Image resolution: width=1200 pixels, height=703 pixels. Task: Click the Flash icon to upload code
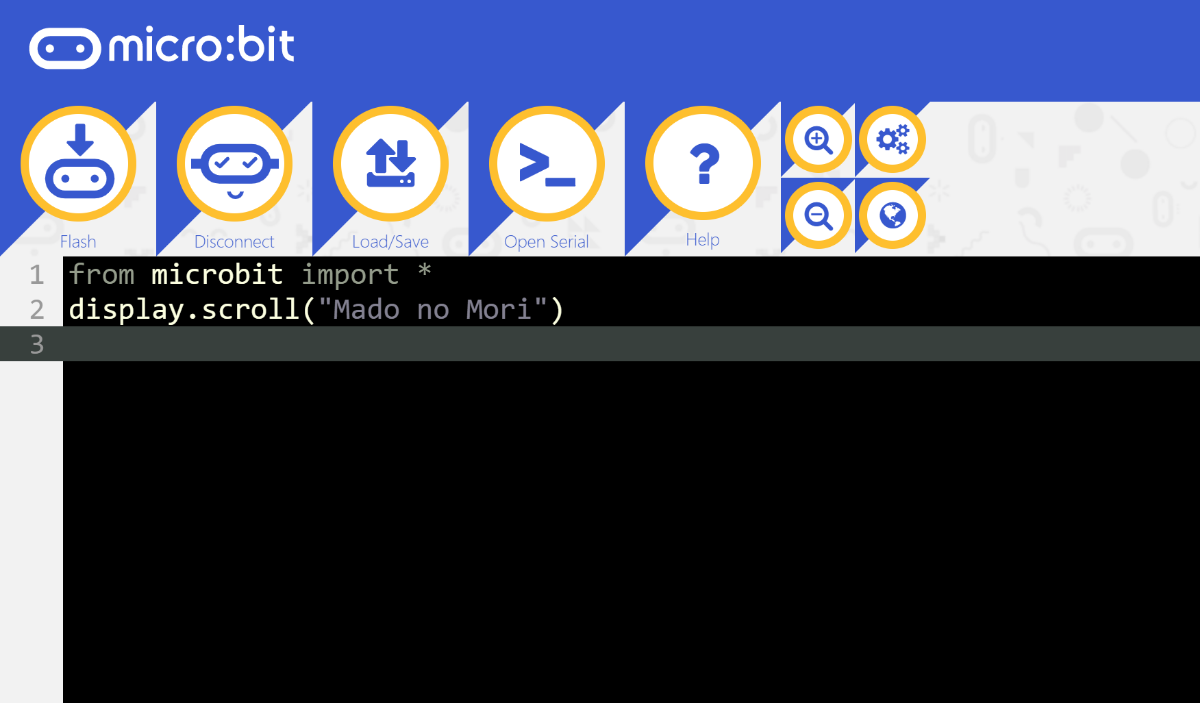(78, 164)
